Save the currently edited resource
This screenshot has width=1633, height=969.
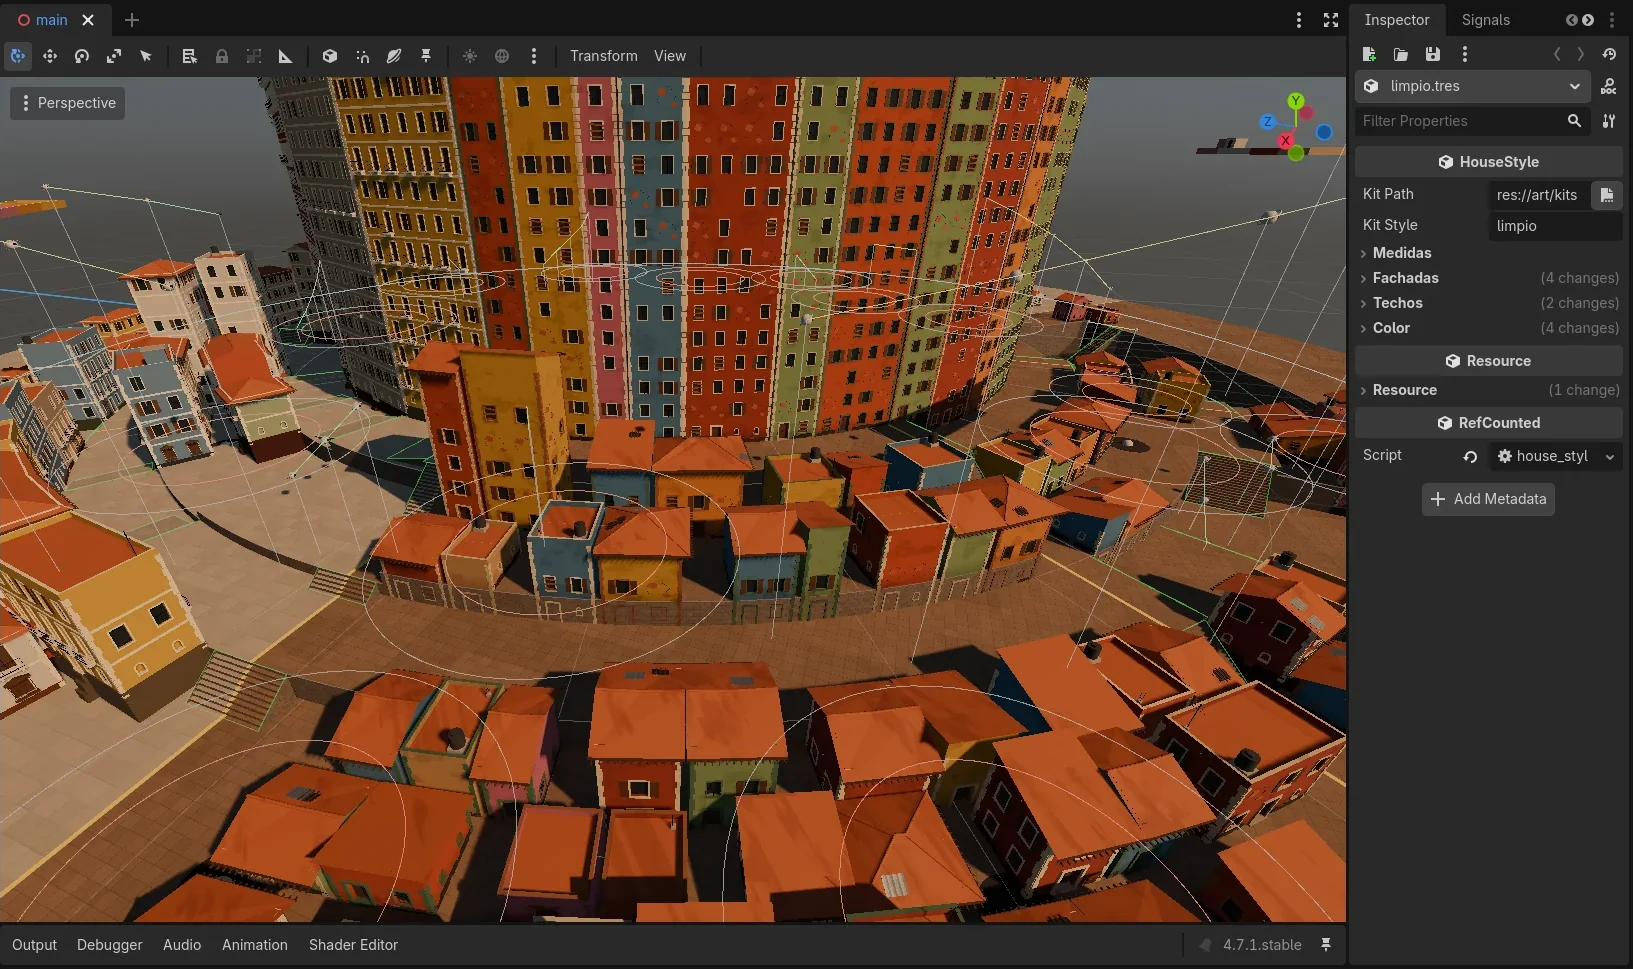1433,54
